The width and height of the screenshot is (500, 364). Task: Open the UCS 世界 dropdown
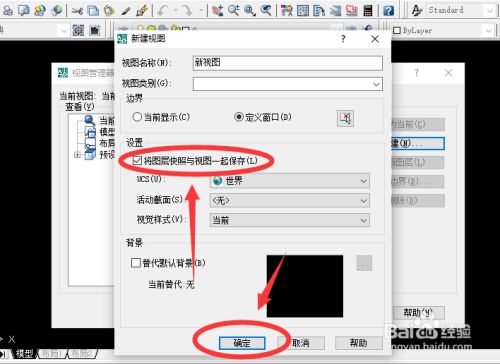[x=290, y=181]
